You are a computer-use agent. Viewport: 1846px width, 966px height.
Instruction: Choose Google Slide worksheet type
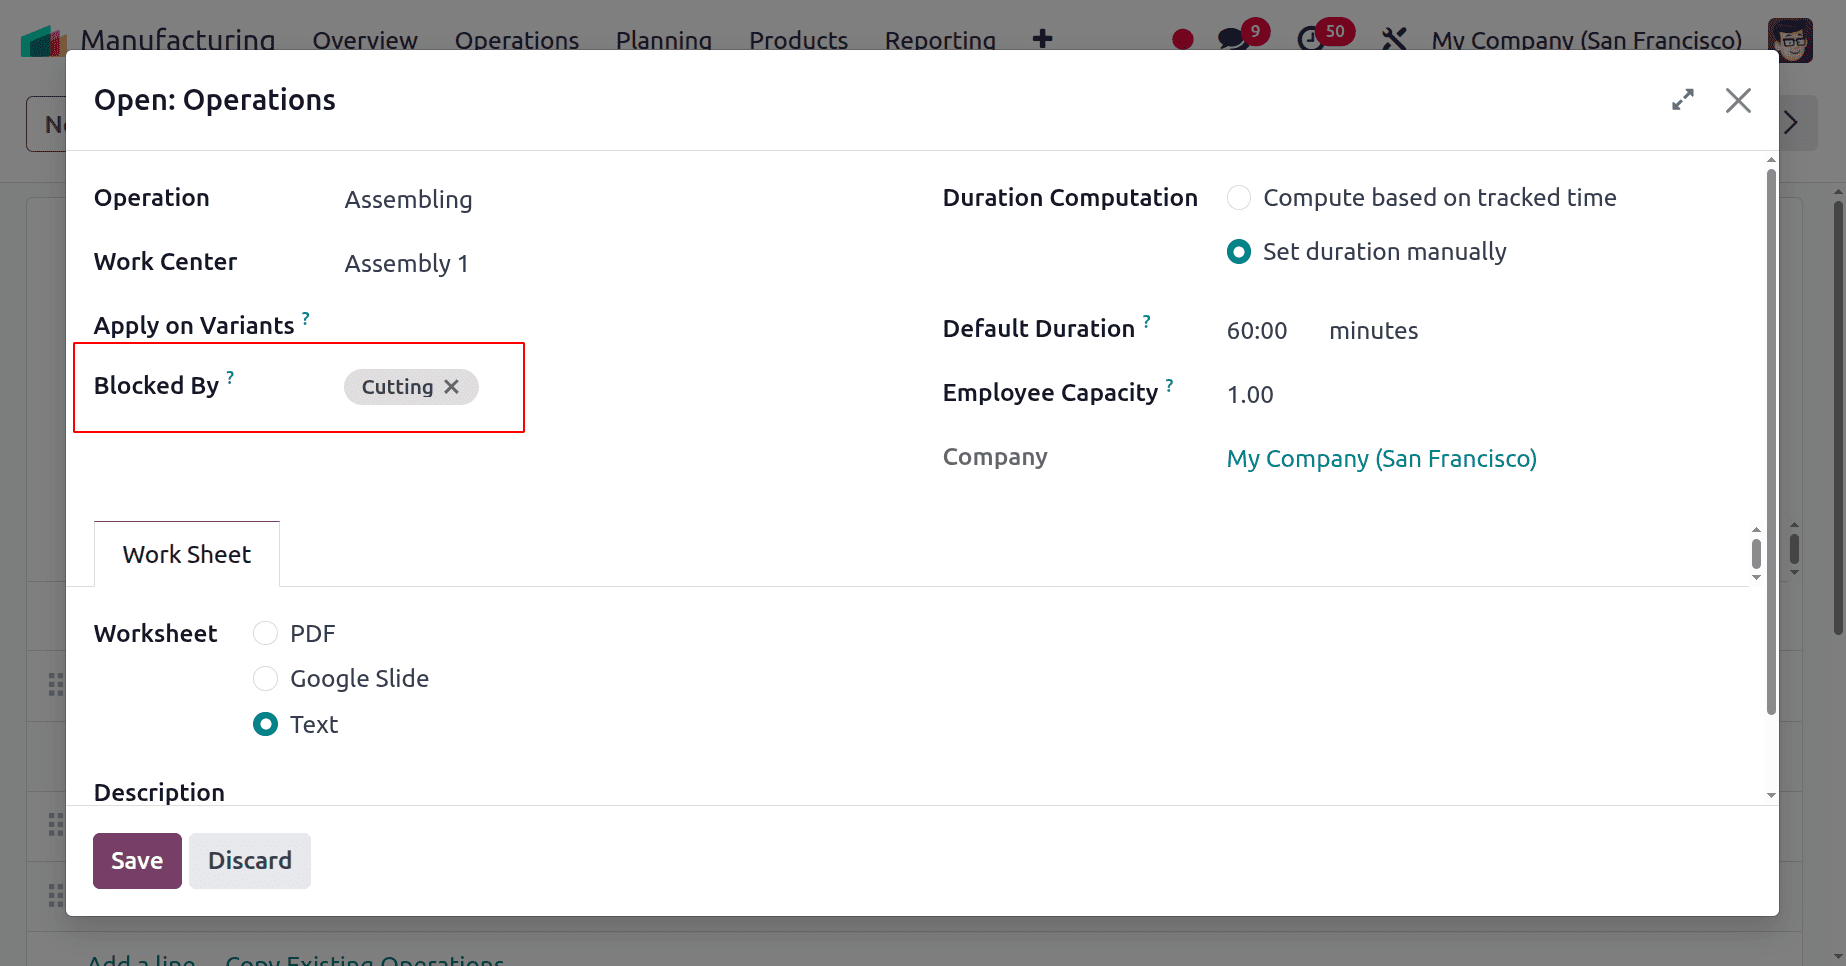pyautogui.click(x=265, y=679)
